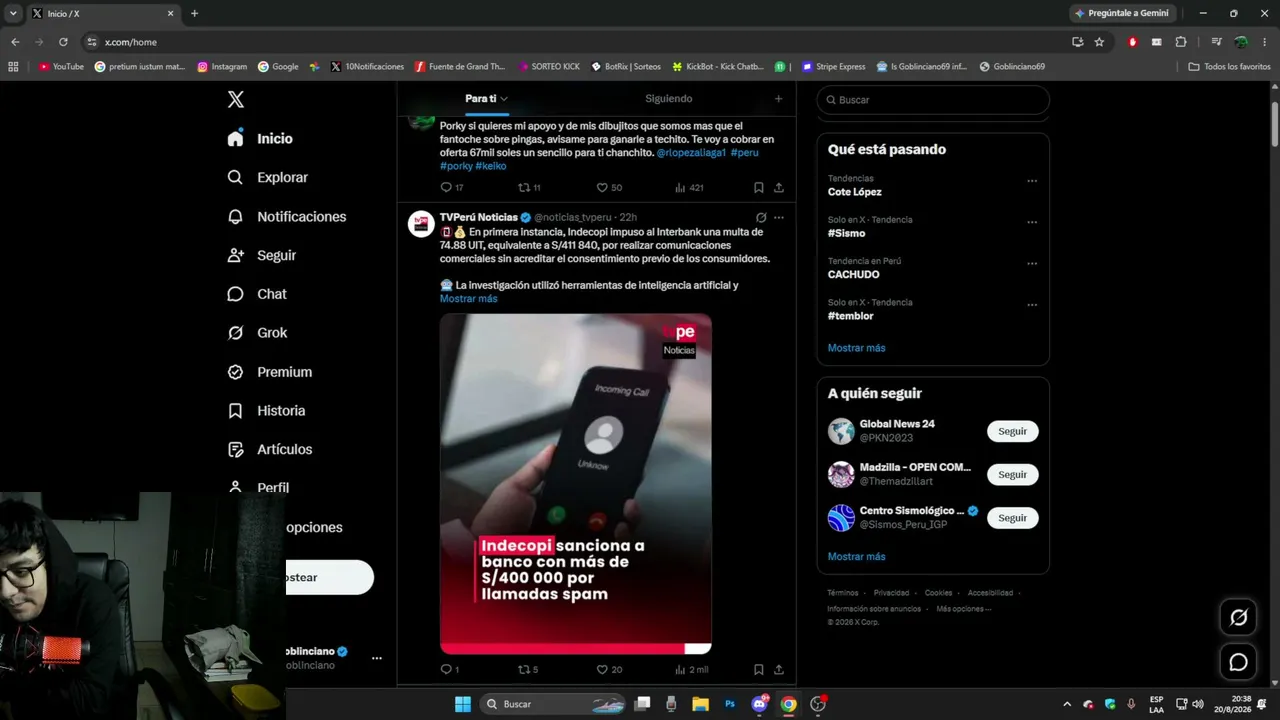Follow Madzilla - OPEN COM account

1013,475
